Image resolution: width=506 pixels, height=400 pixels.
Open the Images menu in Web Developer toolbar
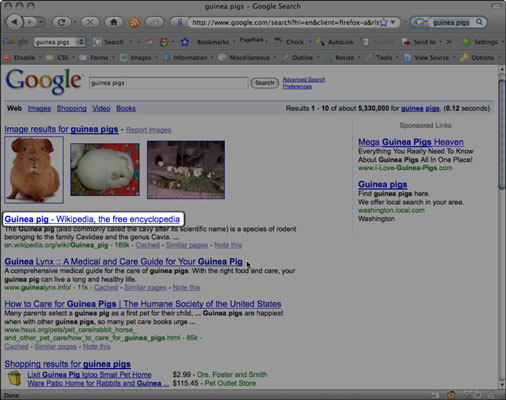(138, 58)
